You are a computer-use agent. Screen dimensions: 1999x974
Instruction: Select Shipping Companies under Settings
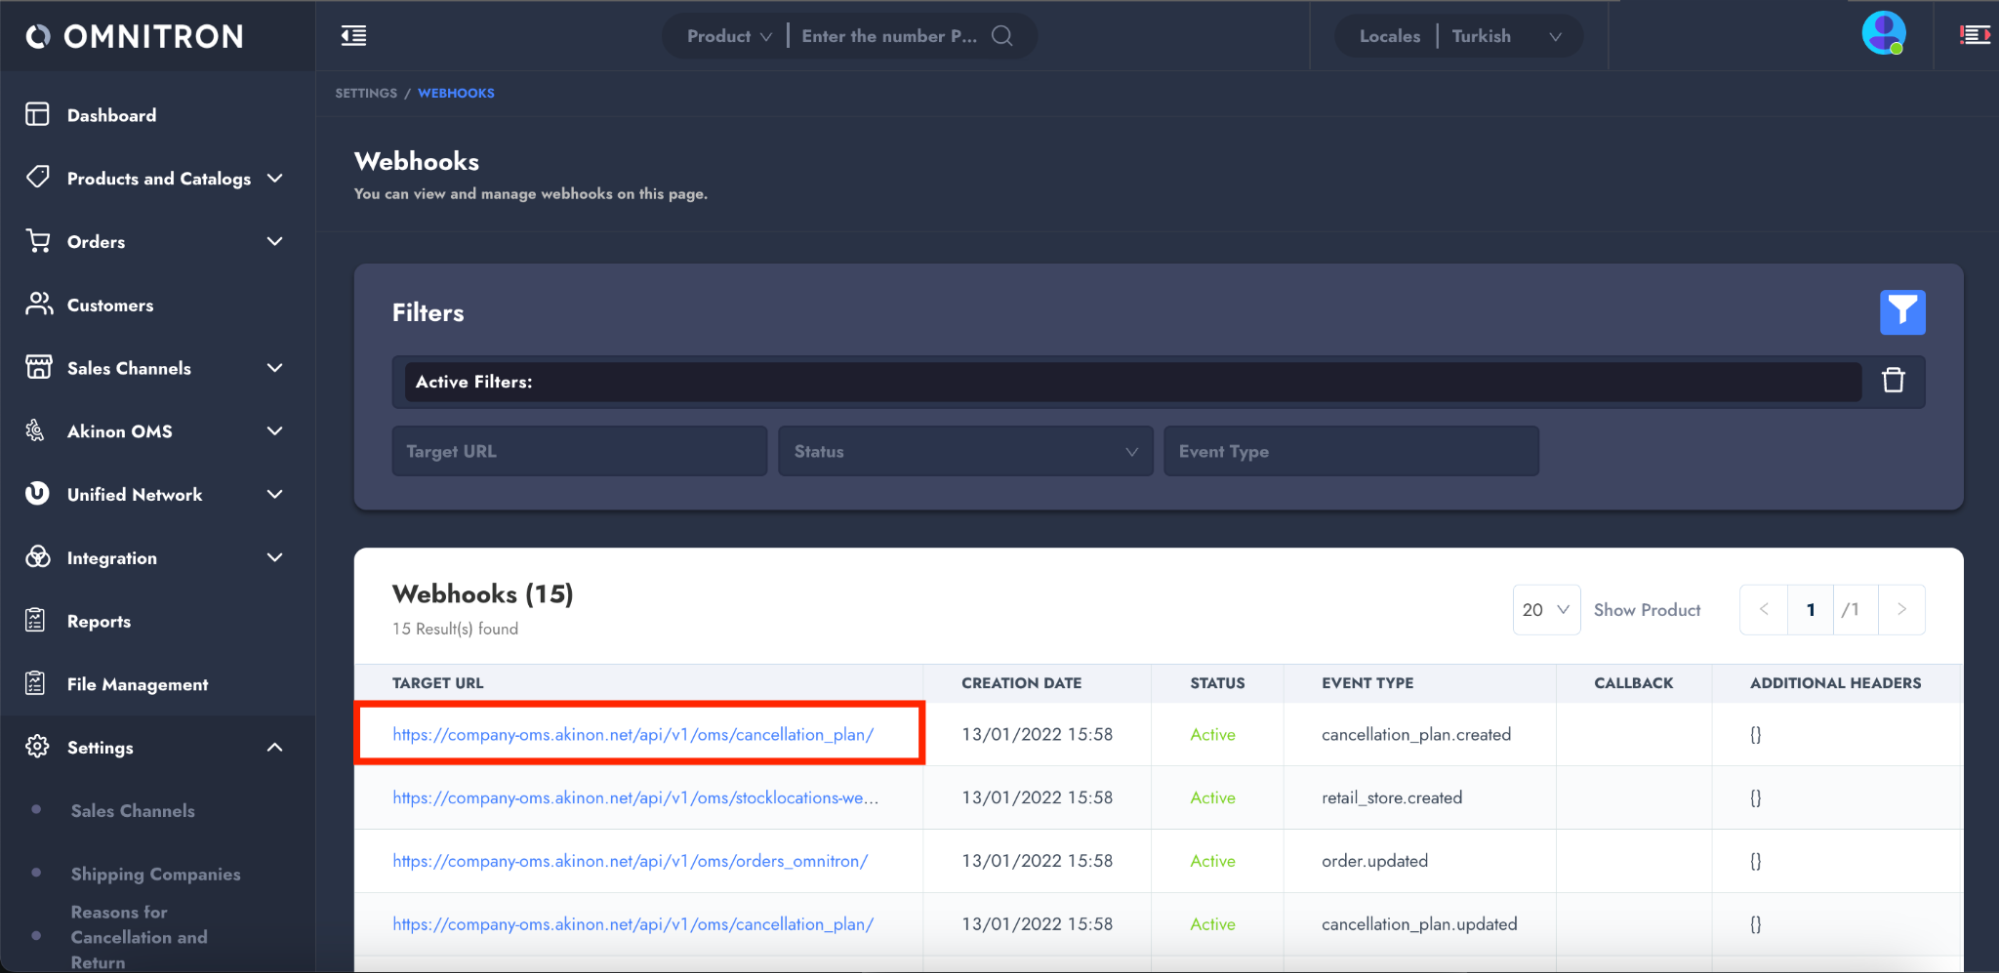click(155, 874)
